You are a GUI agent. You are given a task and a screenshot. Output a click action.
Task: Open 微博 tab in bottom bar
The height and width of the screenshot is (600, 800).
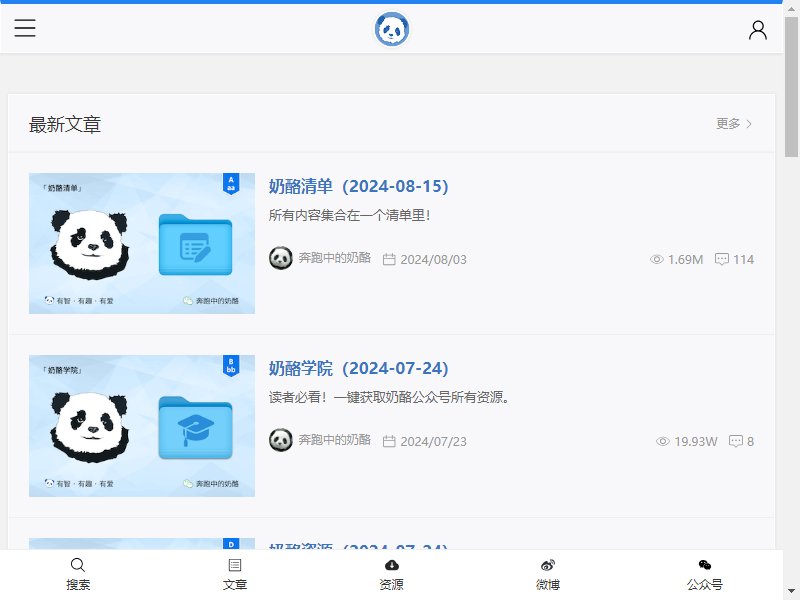[x=548, y=574]
